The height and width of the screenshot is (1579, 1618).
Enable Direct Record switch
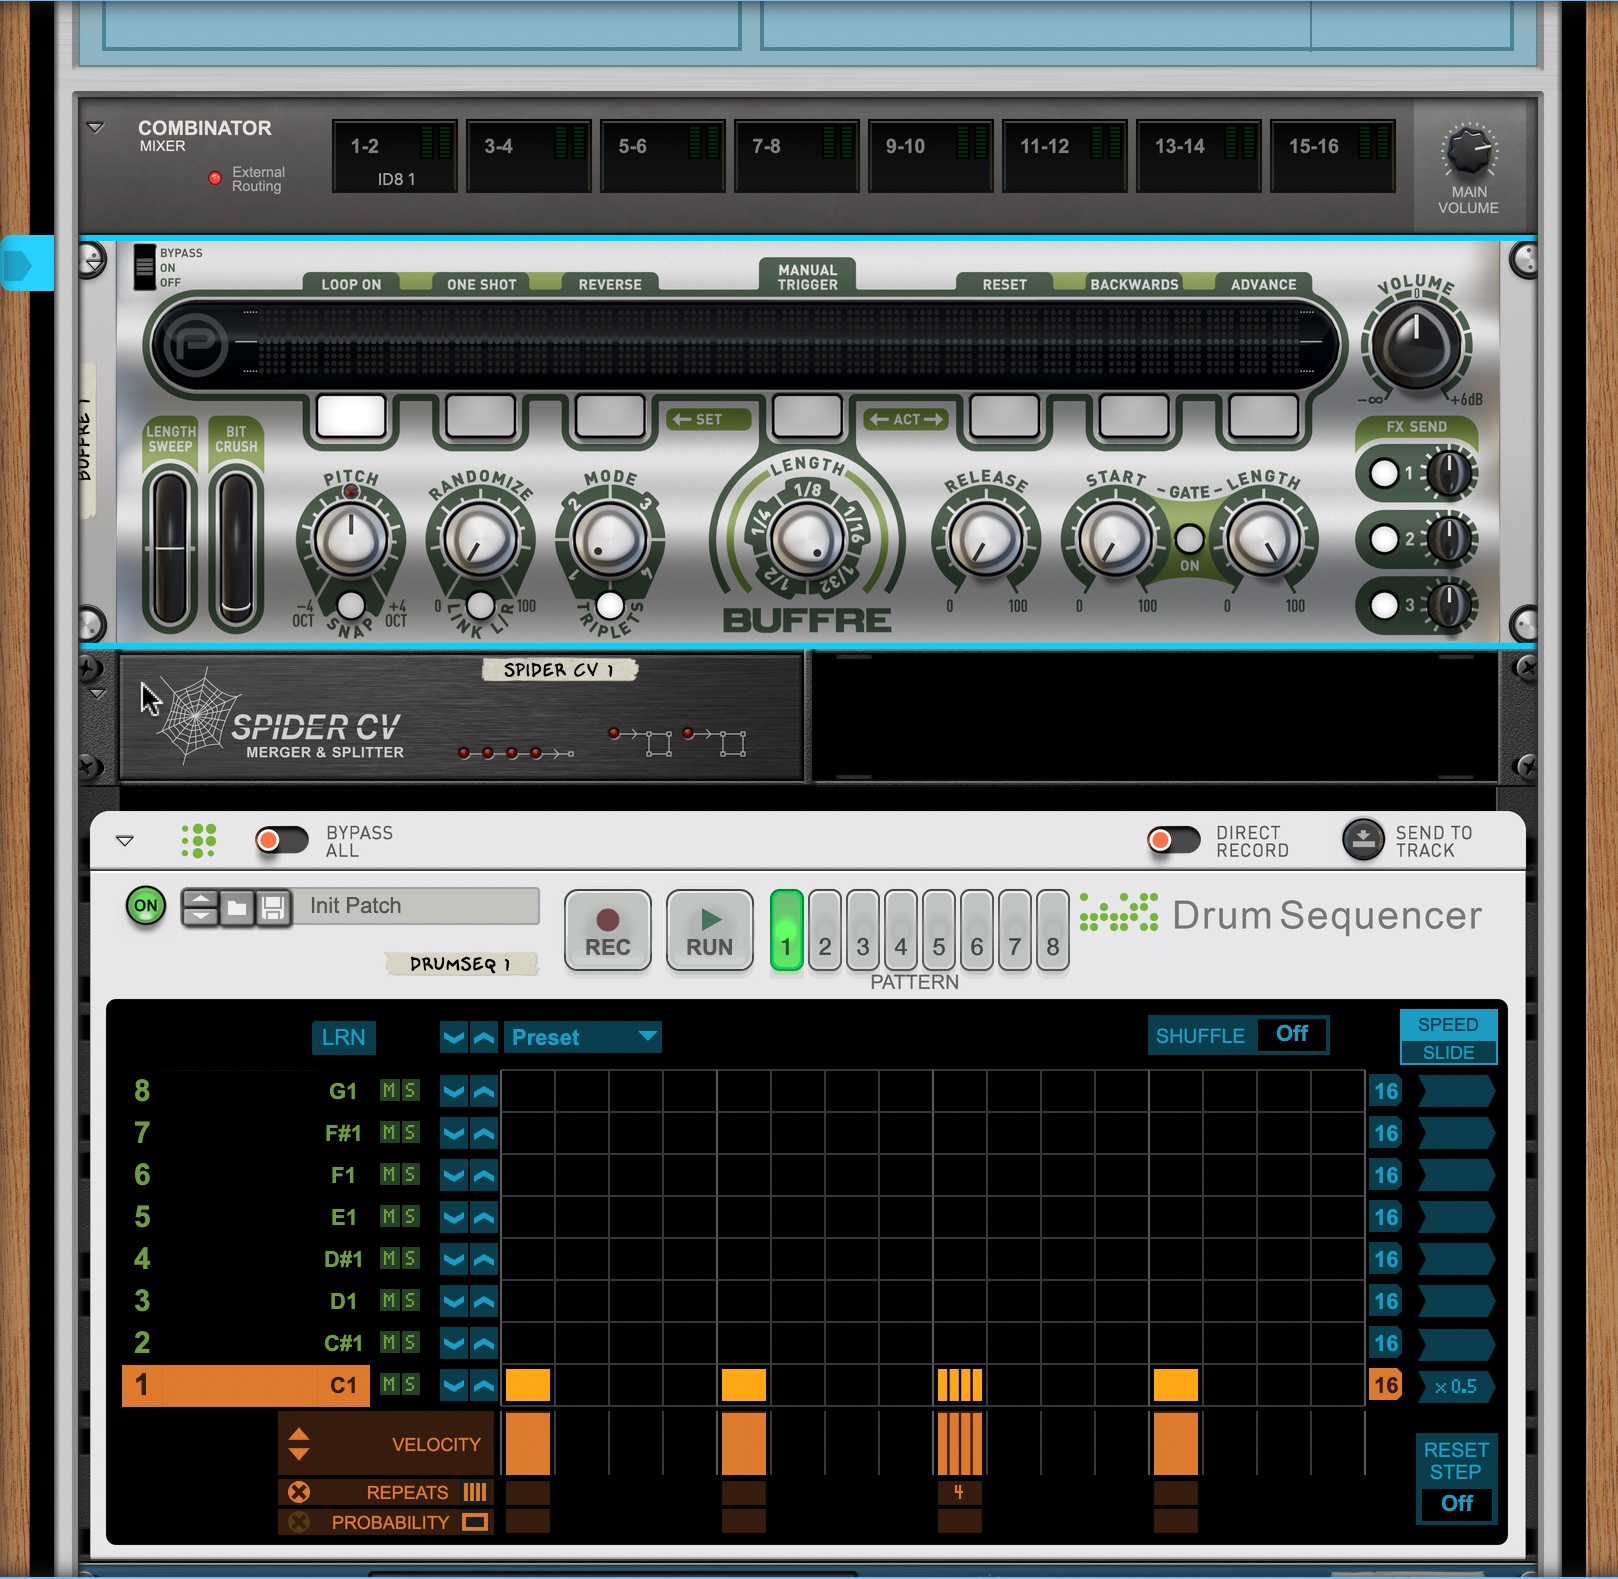click(1173, 840)
